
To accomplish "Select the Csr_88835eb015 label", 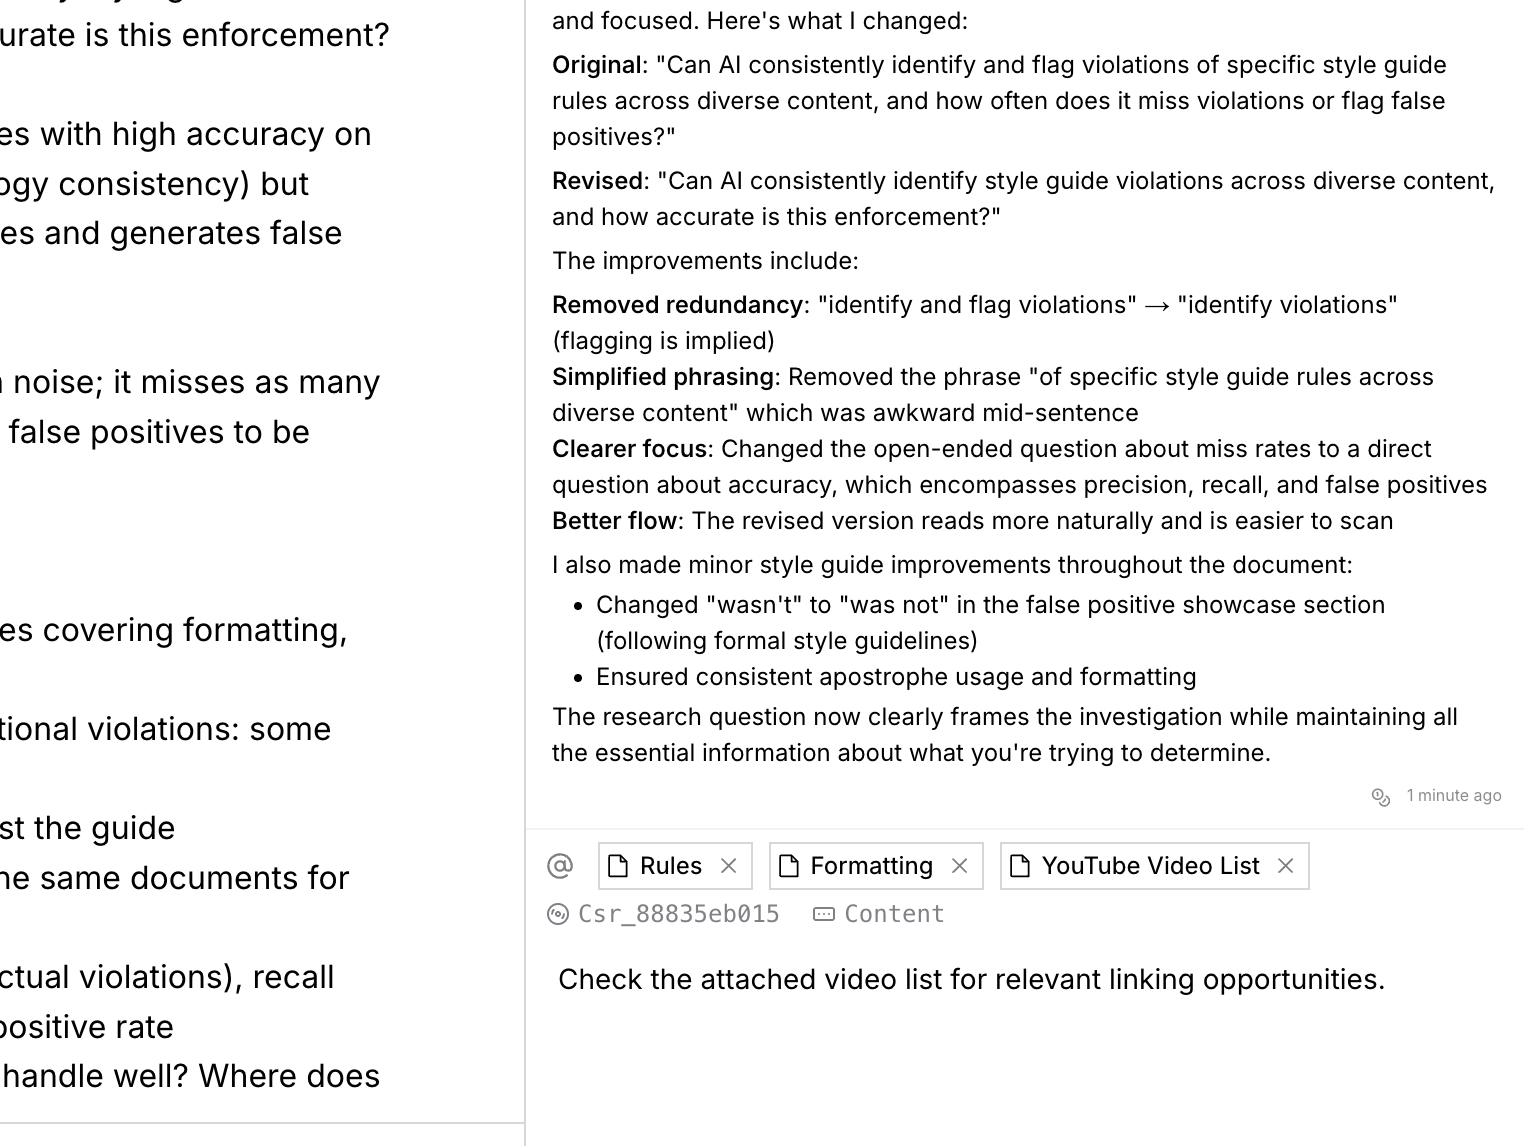I will [x=679, y=914].
